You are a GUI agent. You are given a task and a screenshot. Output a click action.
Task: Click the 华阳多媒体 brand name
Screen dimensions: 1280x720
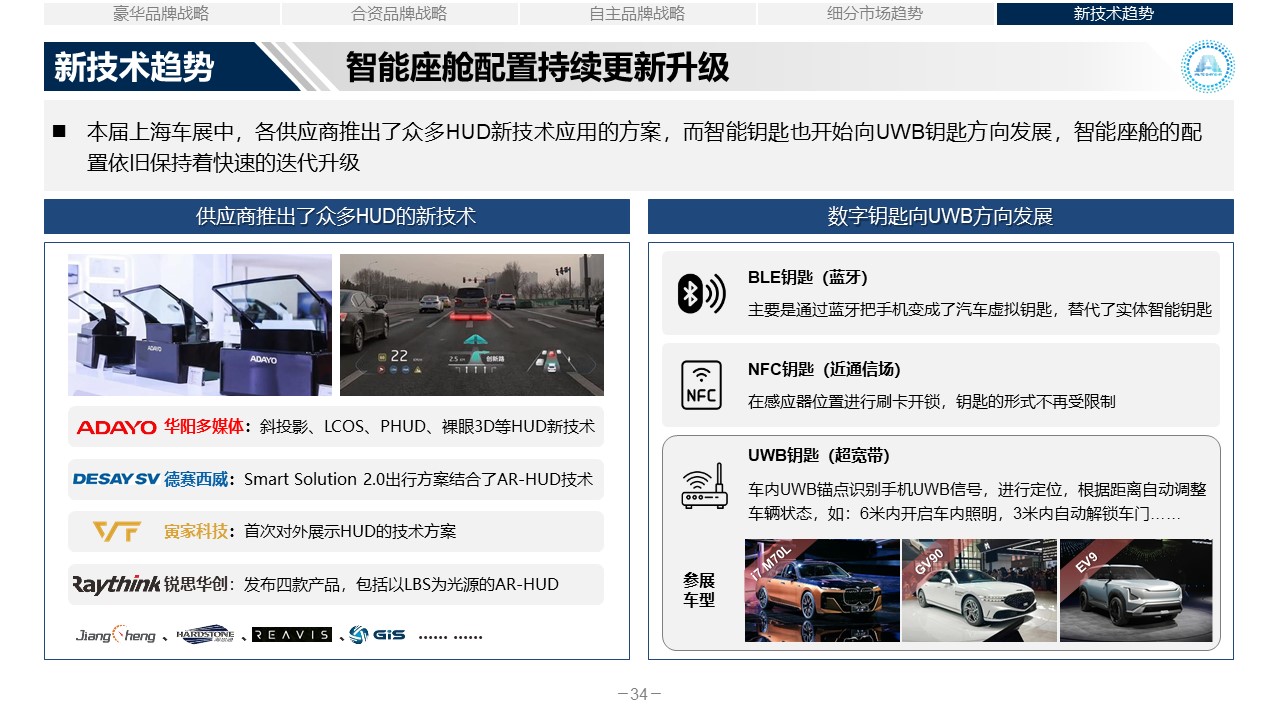click(x=203, y=427)
